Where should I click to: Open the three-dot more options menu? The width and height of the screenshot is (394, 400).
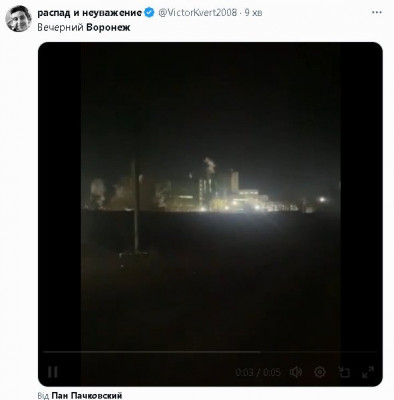(377, 12)
